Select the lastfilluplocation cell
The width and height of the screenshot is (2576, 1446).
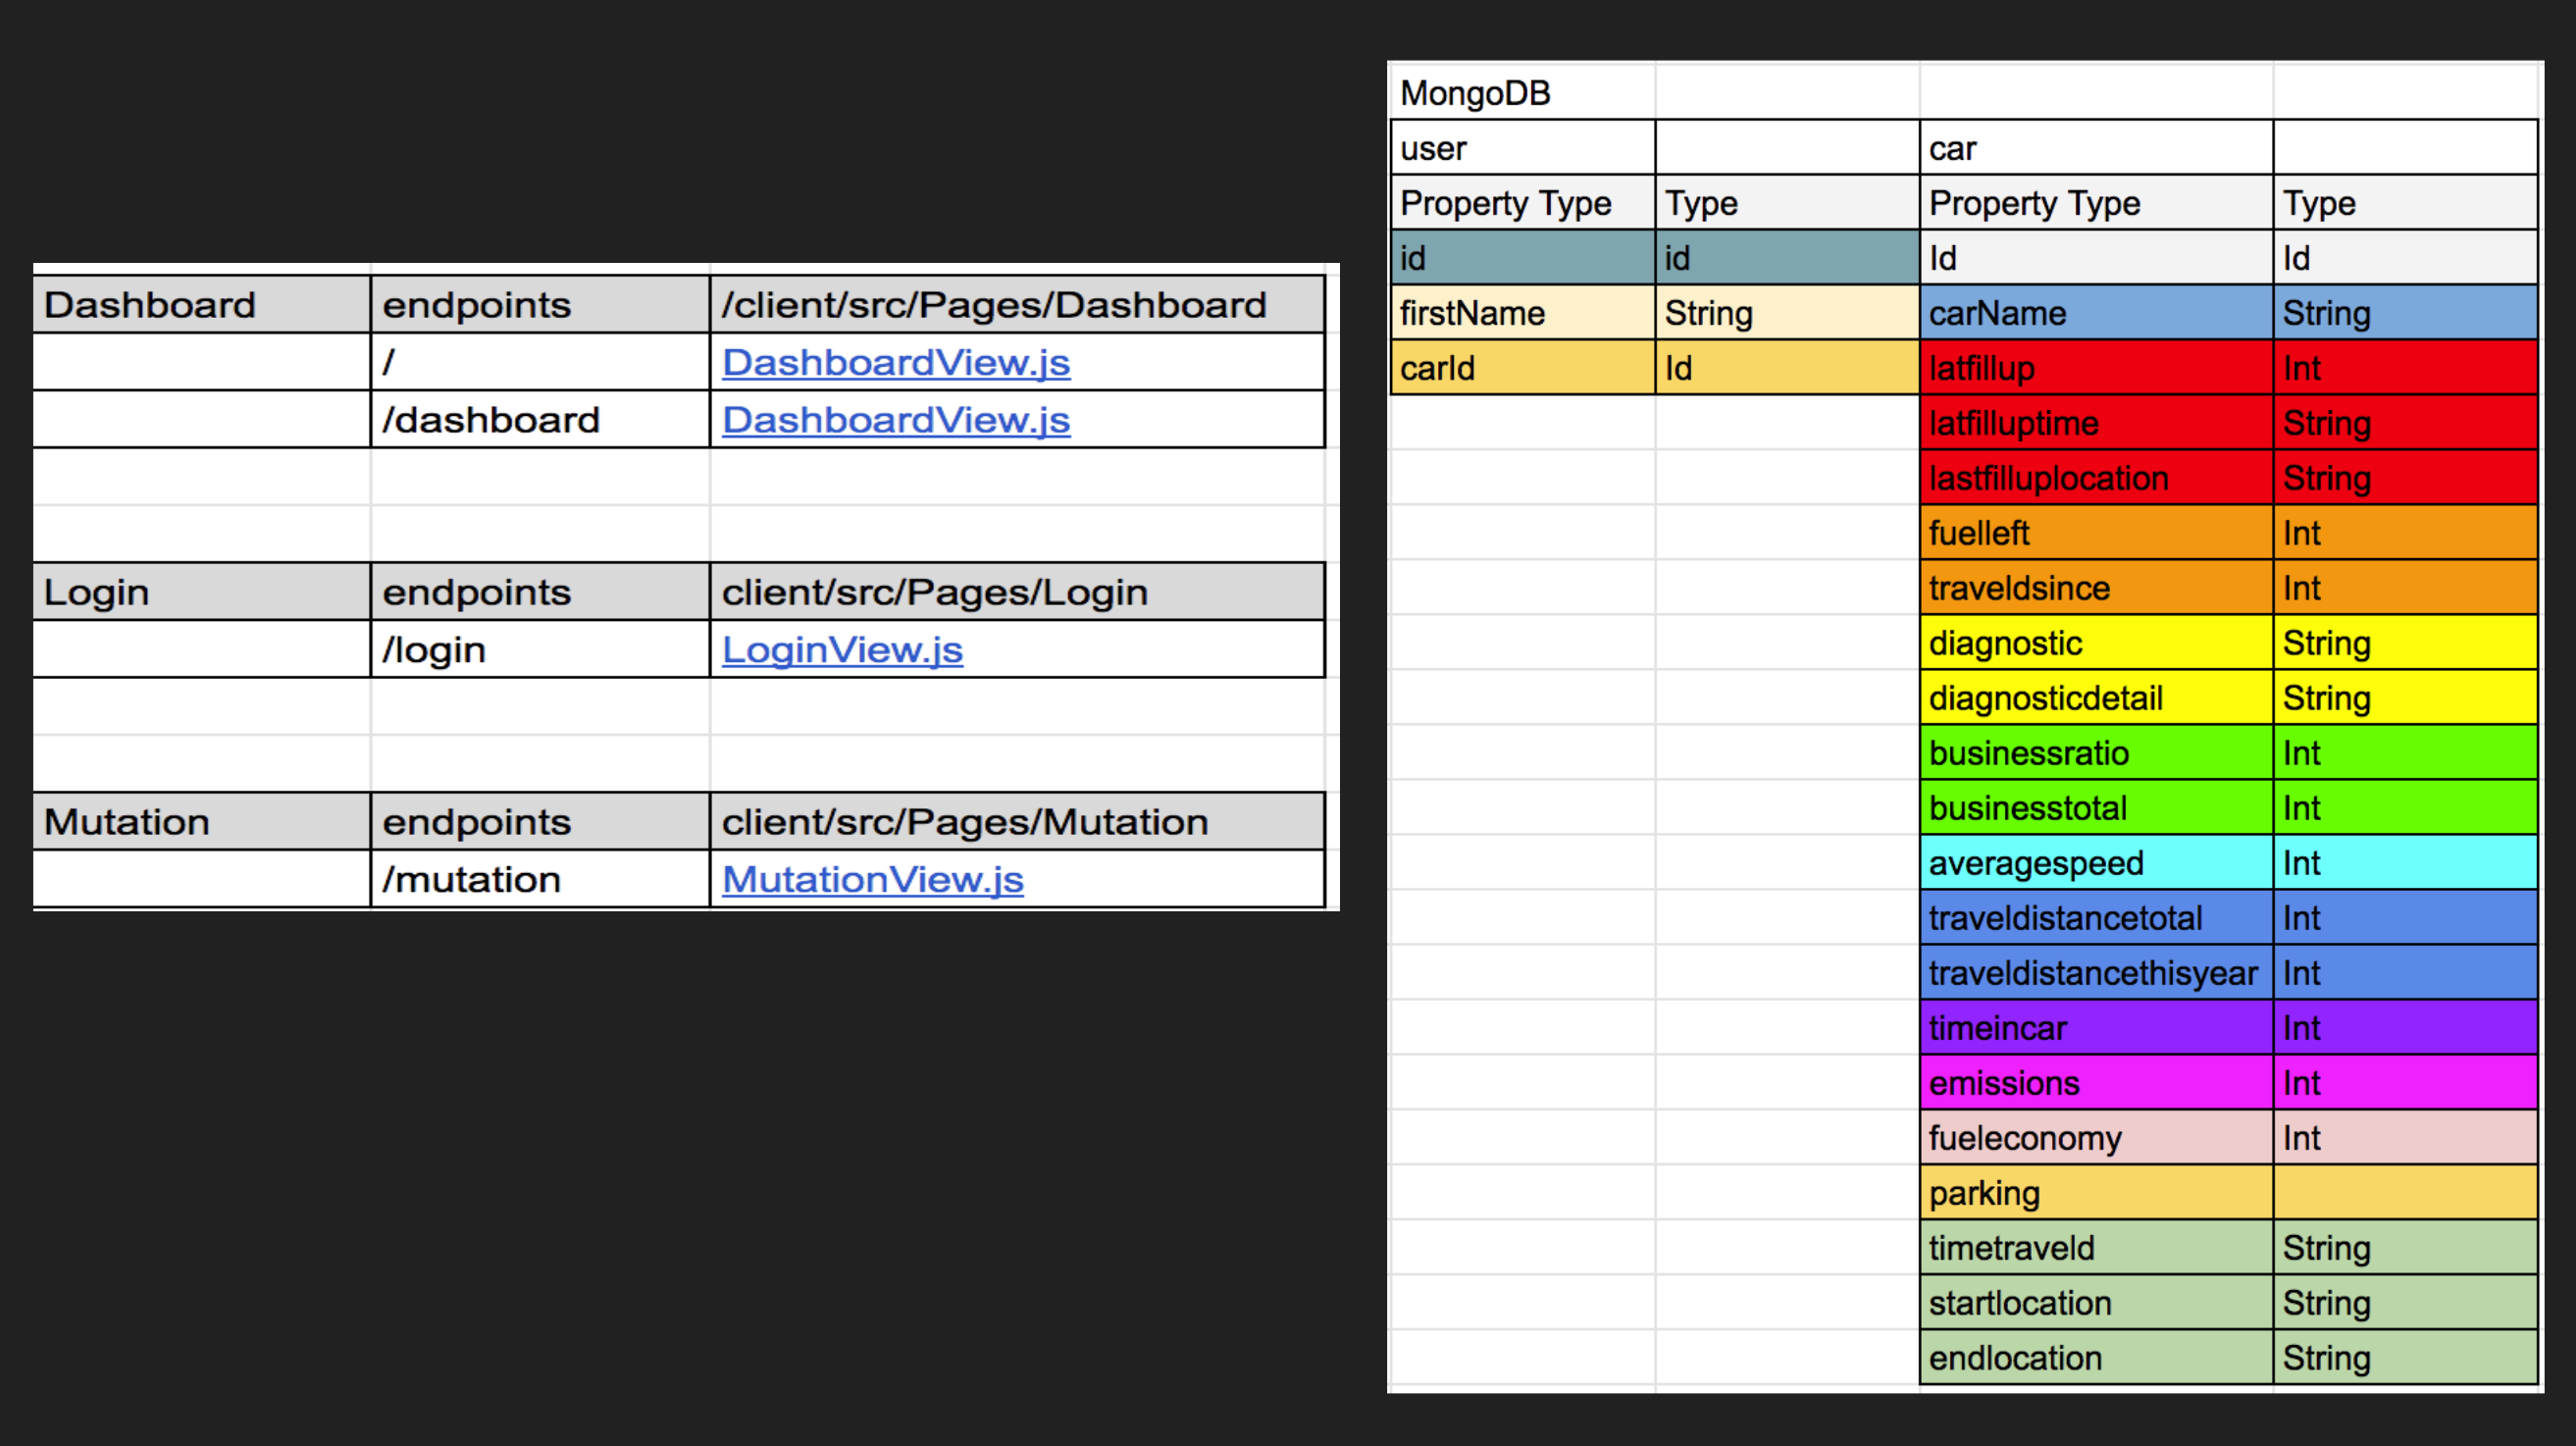tap(2096, 478)
